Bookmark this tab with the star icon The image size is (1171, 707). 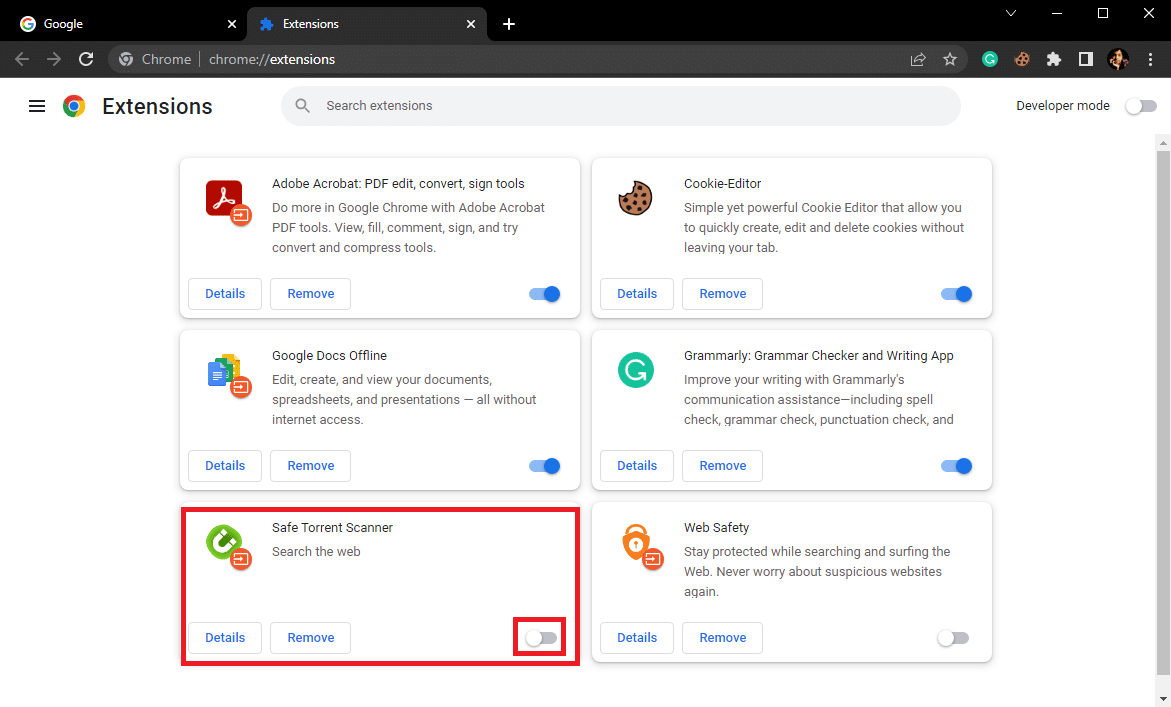tap(950, 59)
